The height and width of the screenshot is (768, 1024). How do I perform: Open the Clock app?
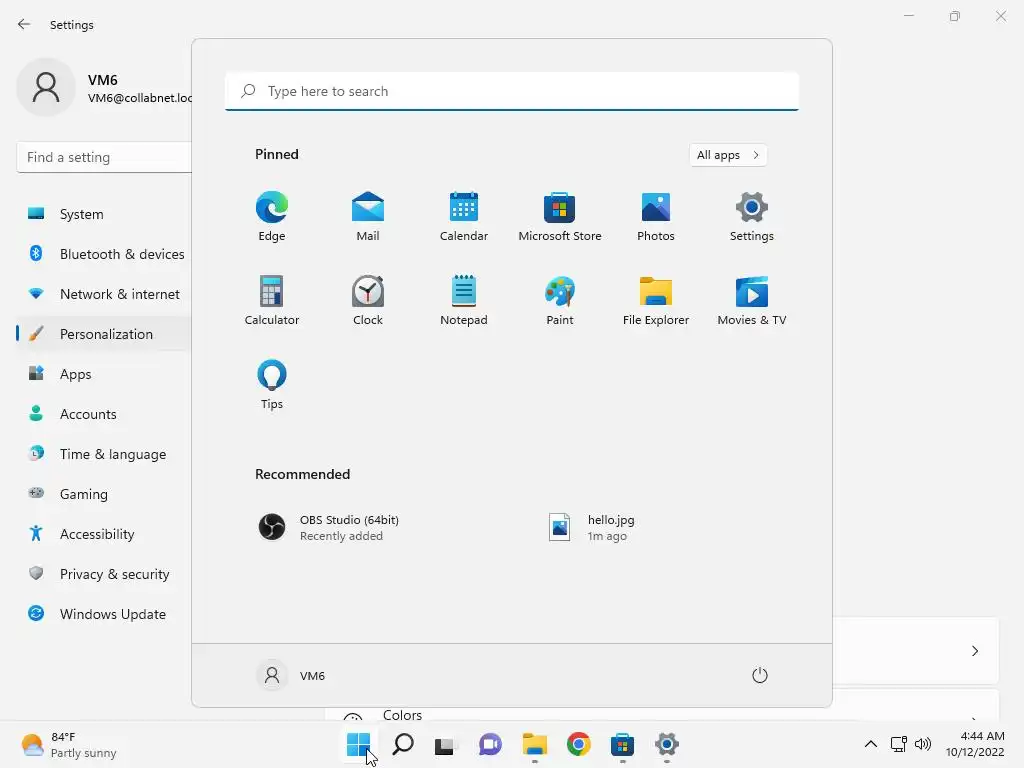pyautogui.click(x=368, y=300)
